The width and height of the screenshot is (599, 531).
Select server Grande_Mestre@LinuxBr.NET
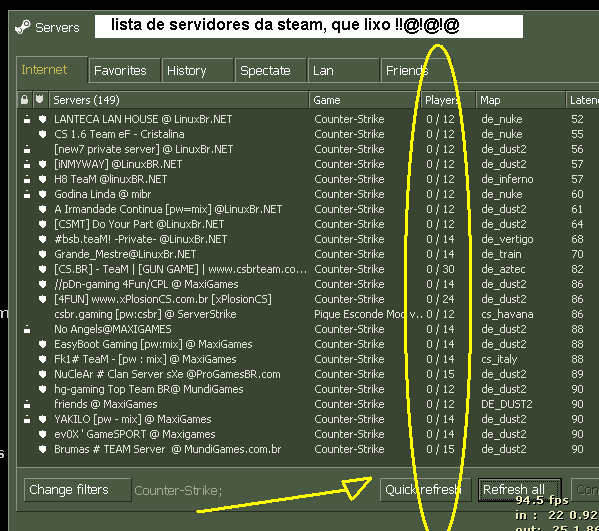125,254
